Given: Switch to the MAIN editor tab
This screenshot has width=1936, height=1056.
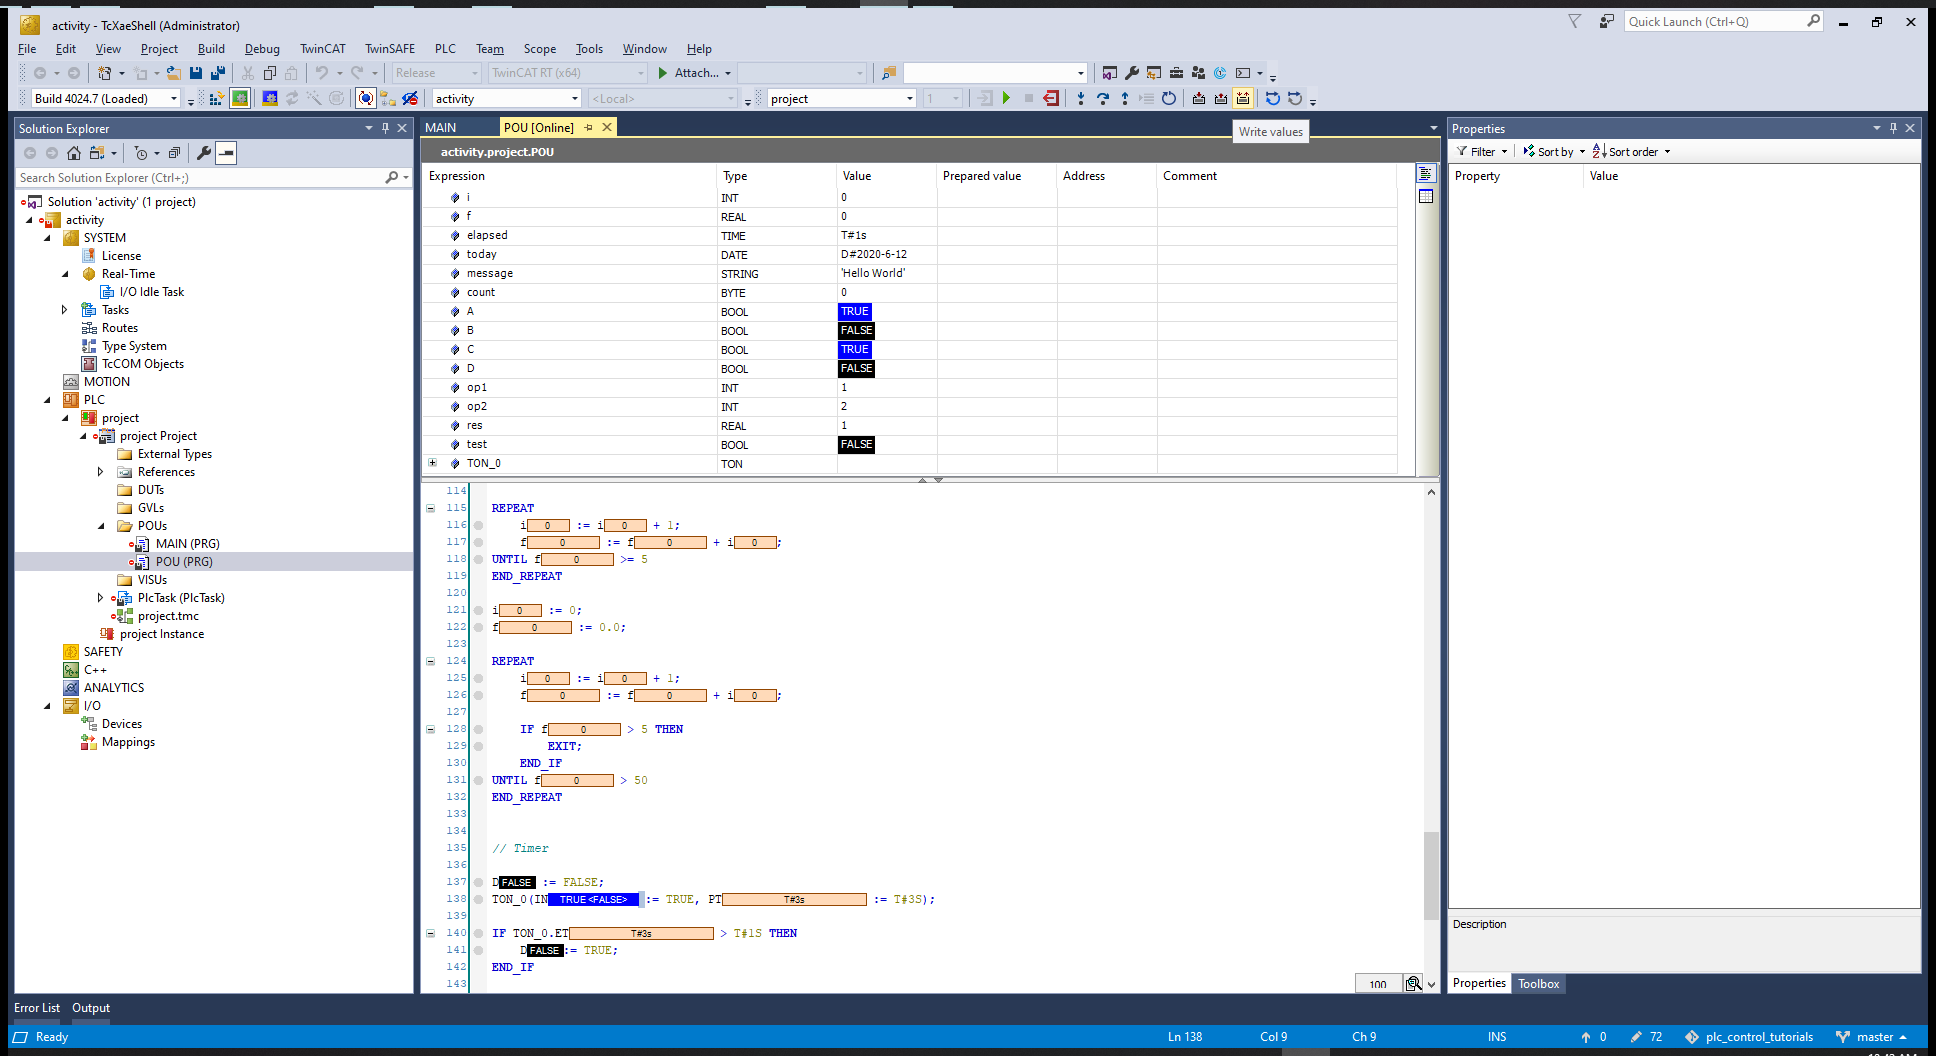Looking at the screenshot, I should 441,127.
